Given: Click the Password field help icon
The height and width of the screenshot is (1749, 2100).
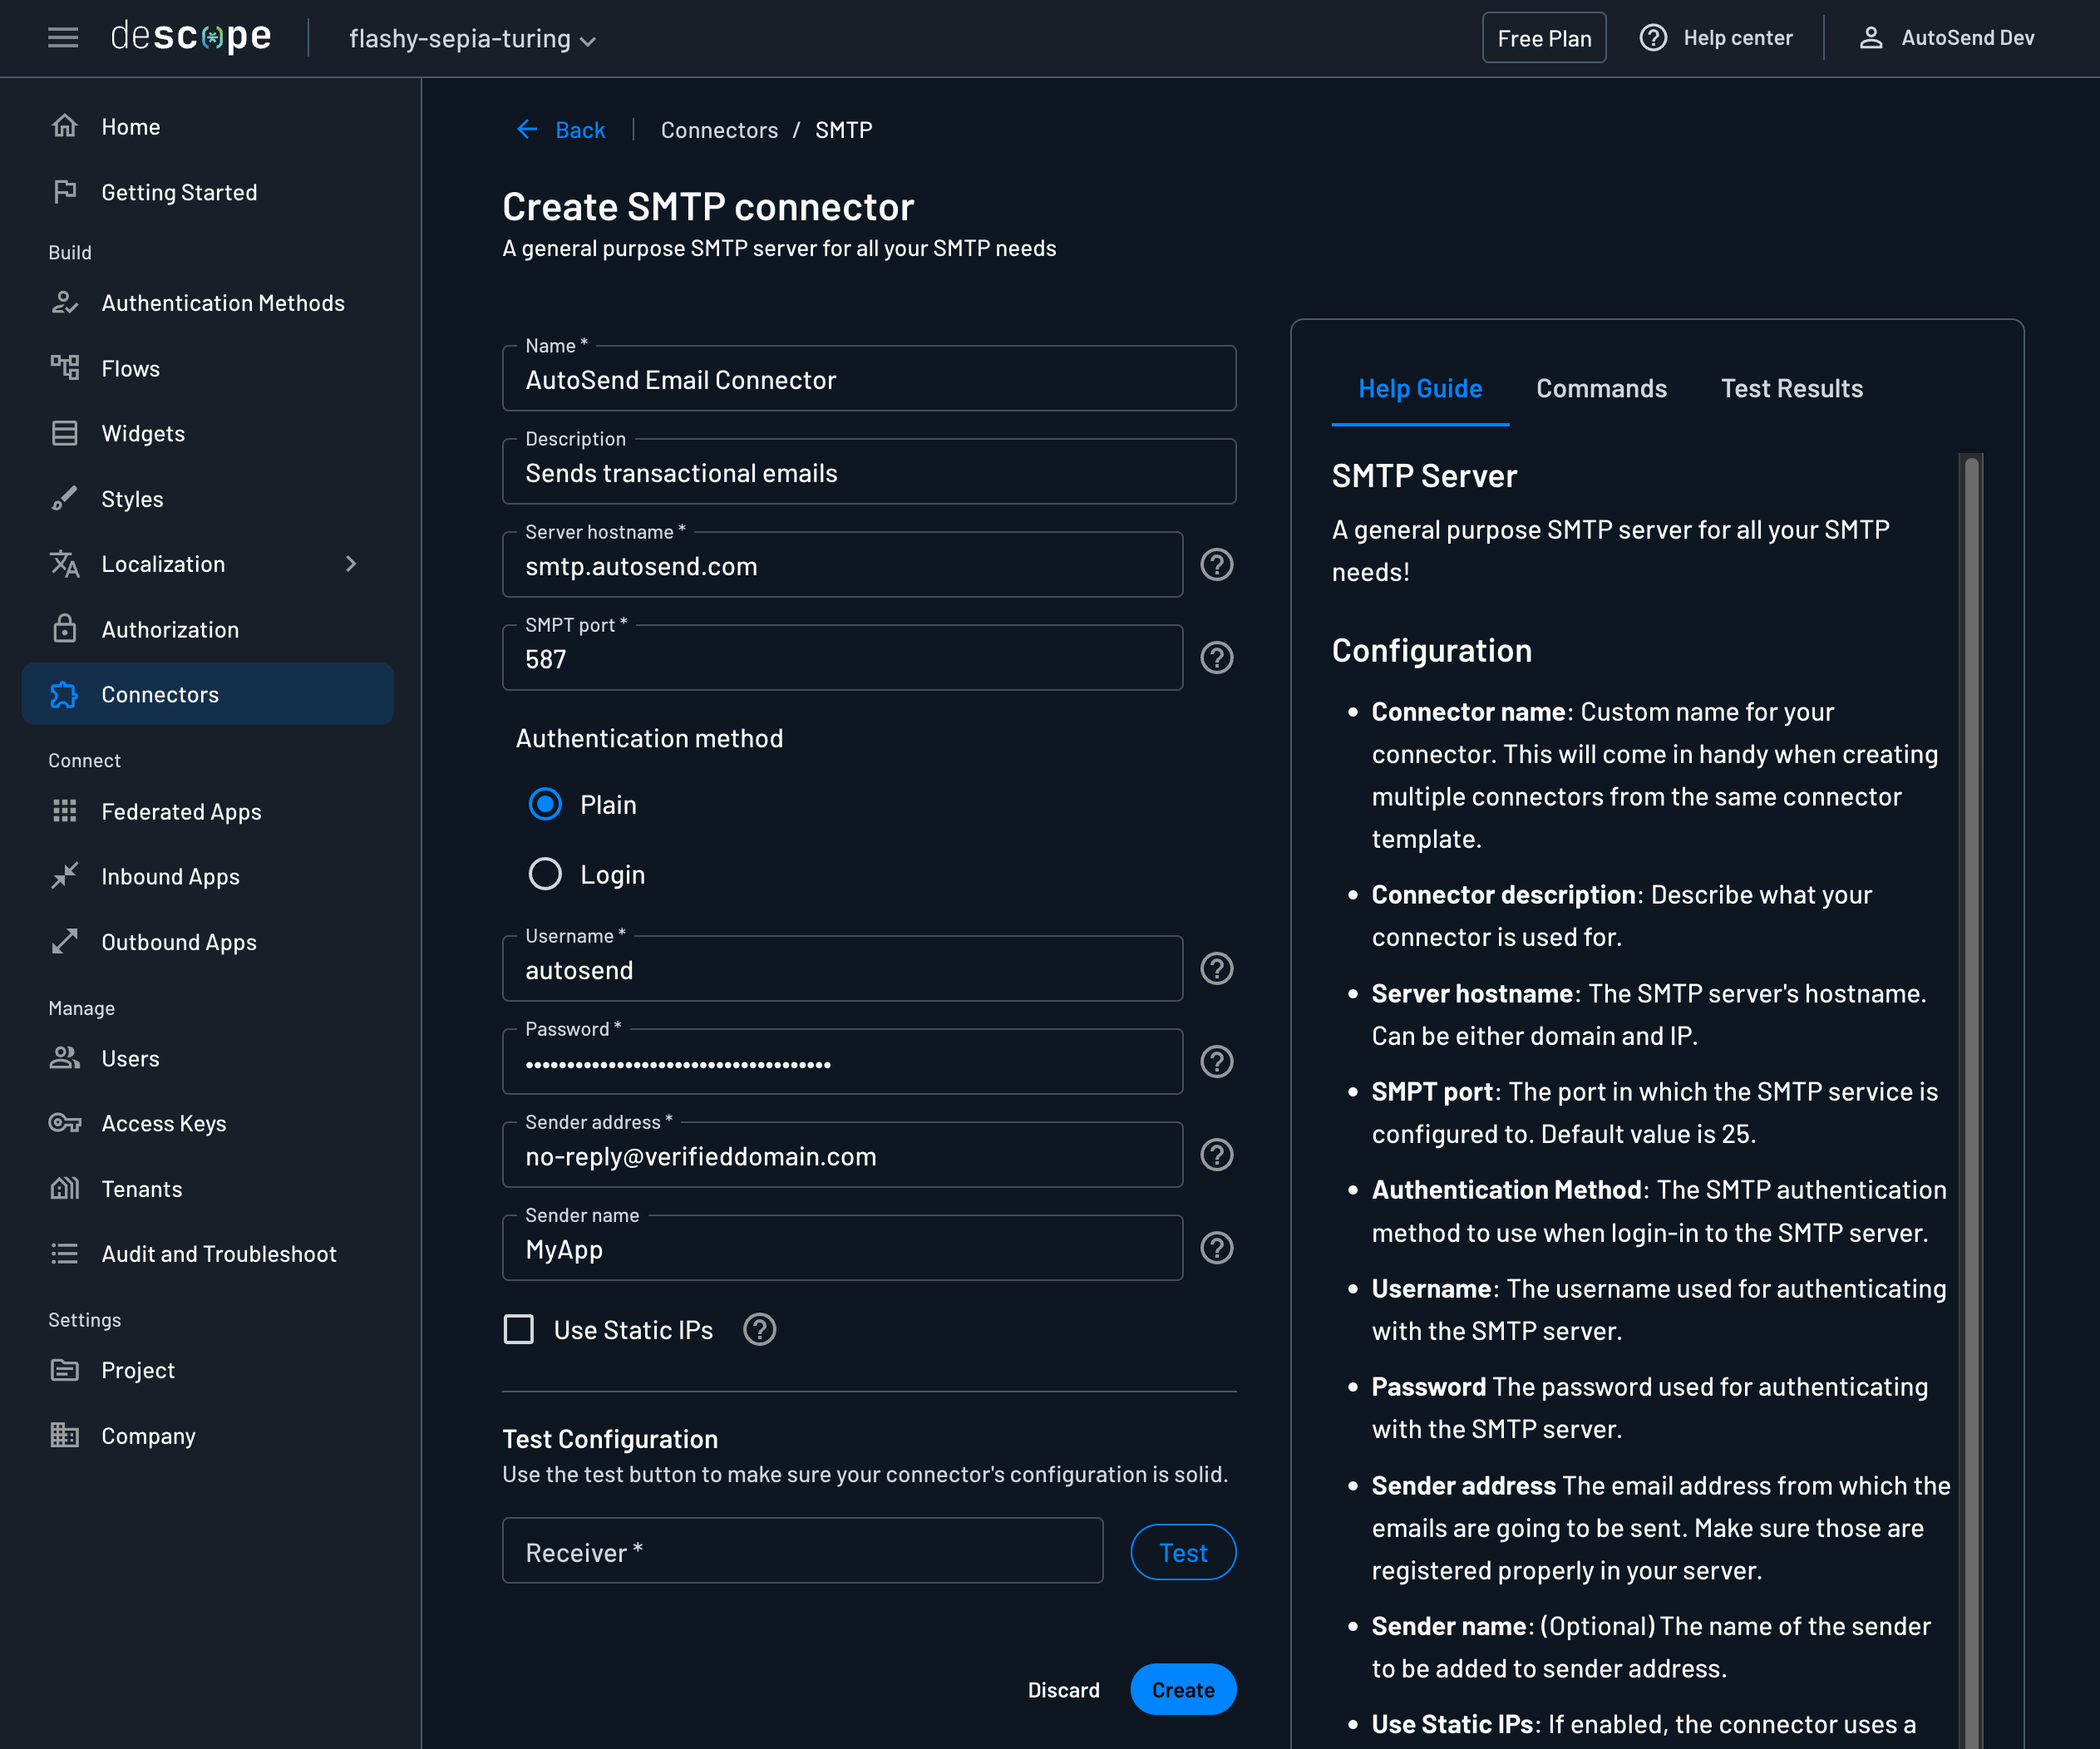Looking at the screenshot, I should (x=1216, y=1062).
